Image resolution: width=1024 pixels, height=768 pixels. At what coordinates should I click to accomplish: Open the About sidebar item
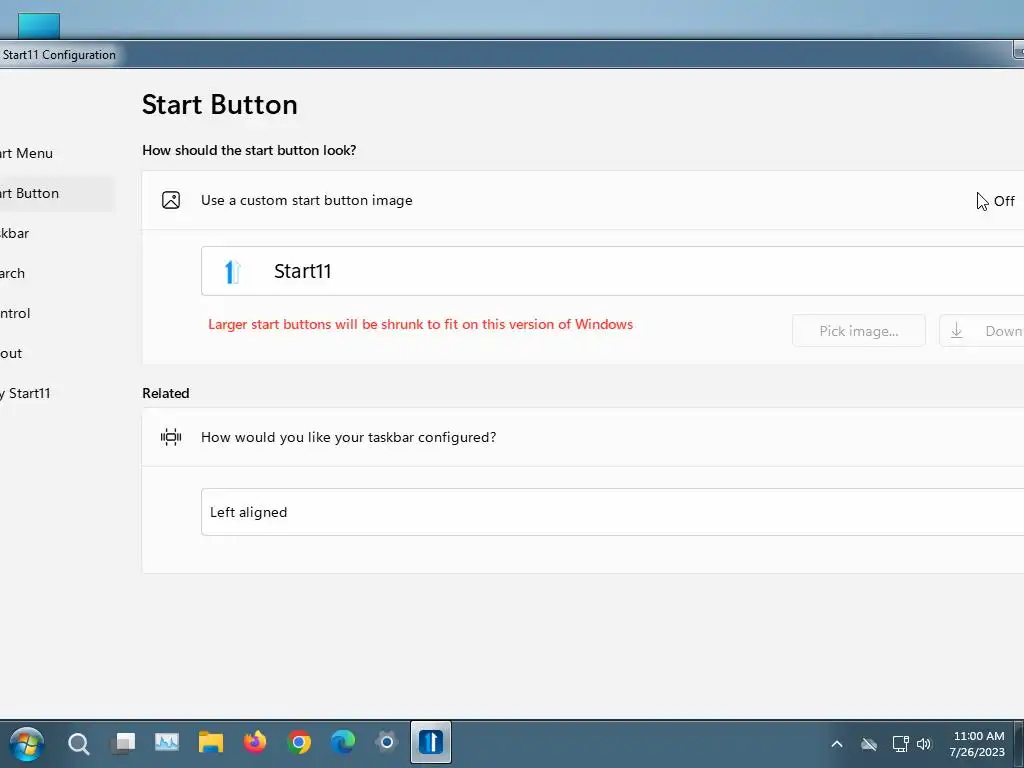point(11,353)
